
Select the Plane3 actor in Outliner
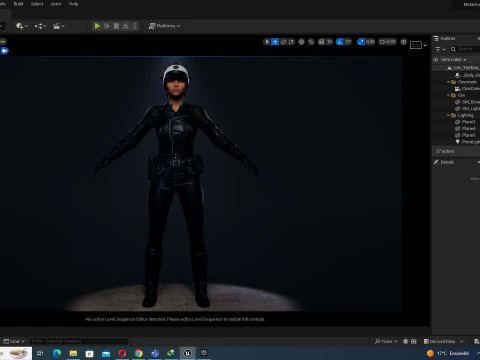[x=456, y=122]
